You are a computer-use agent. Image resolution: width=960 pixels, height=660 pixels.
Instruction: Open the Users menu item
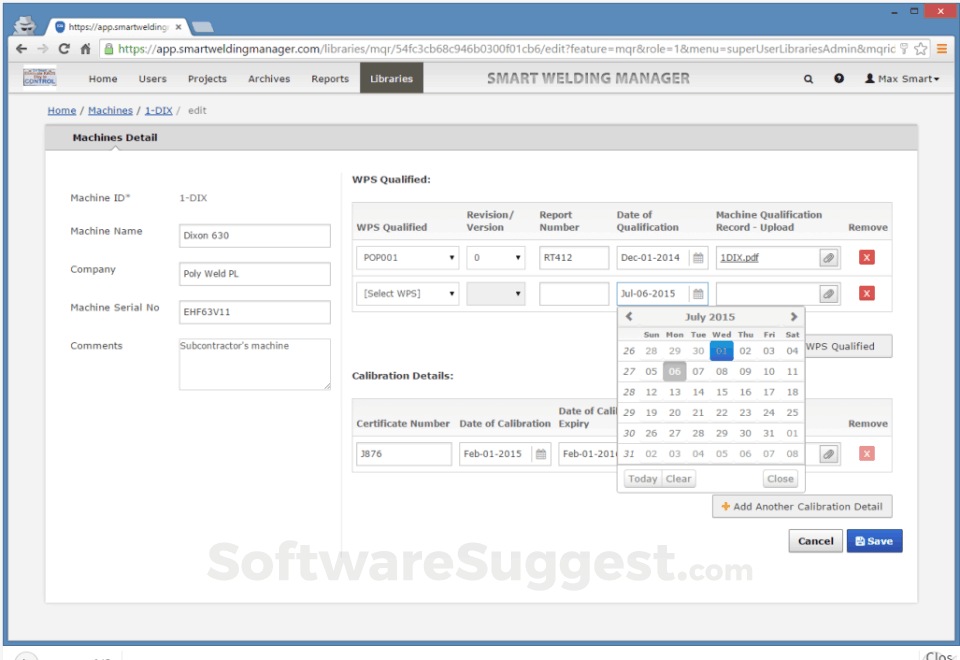point(152,79)
